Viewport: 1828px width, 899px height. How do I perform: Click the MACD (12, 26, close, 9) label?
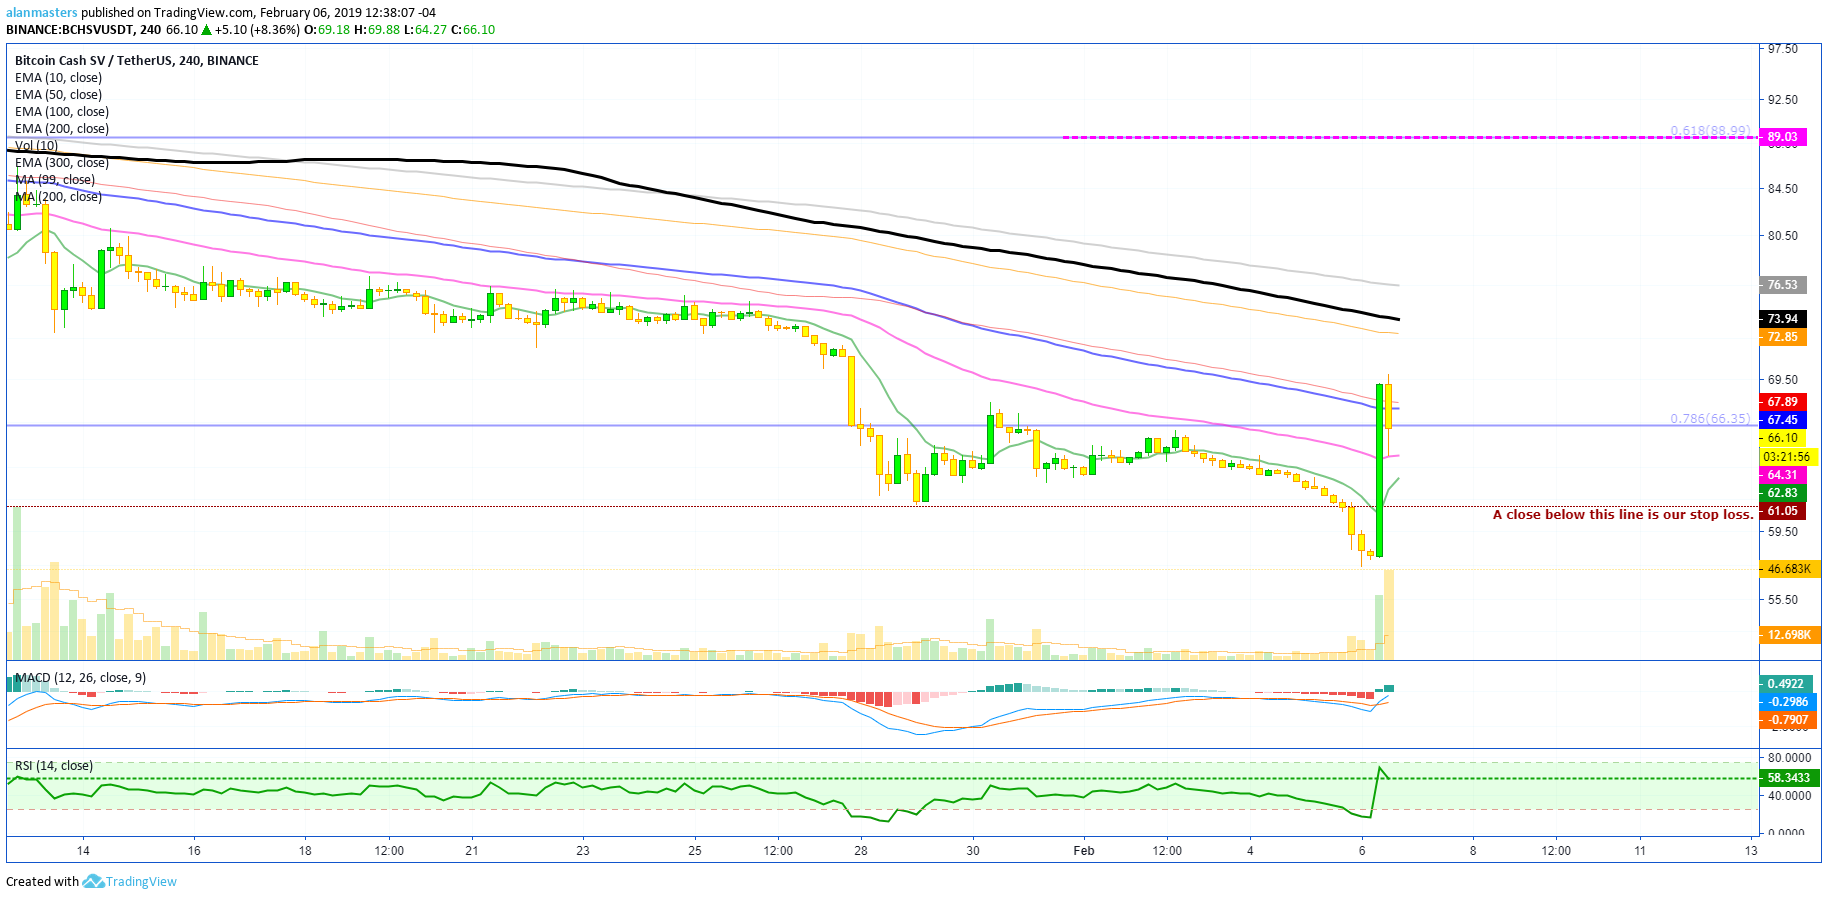click(x=80, y=678)
